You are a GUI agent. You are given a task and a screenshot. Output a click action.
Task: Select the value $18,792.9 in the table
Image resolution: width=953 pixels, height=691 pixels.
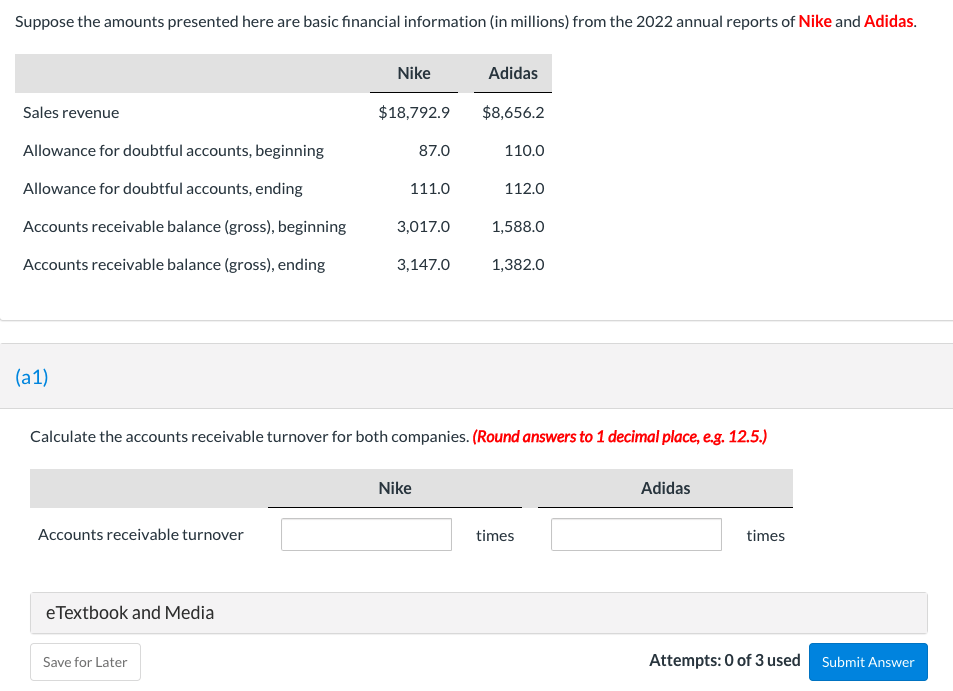(414, 112)
